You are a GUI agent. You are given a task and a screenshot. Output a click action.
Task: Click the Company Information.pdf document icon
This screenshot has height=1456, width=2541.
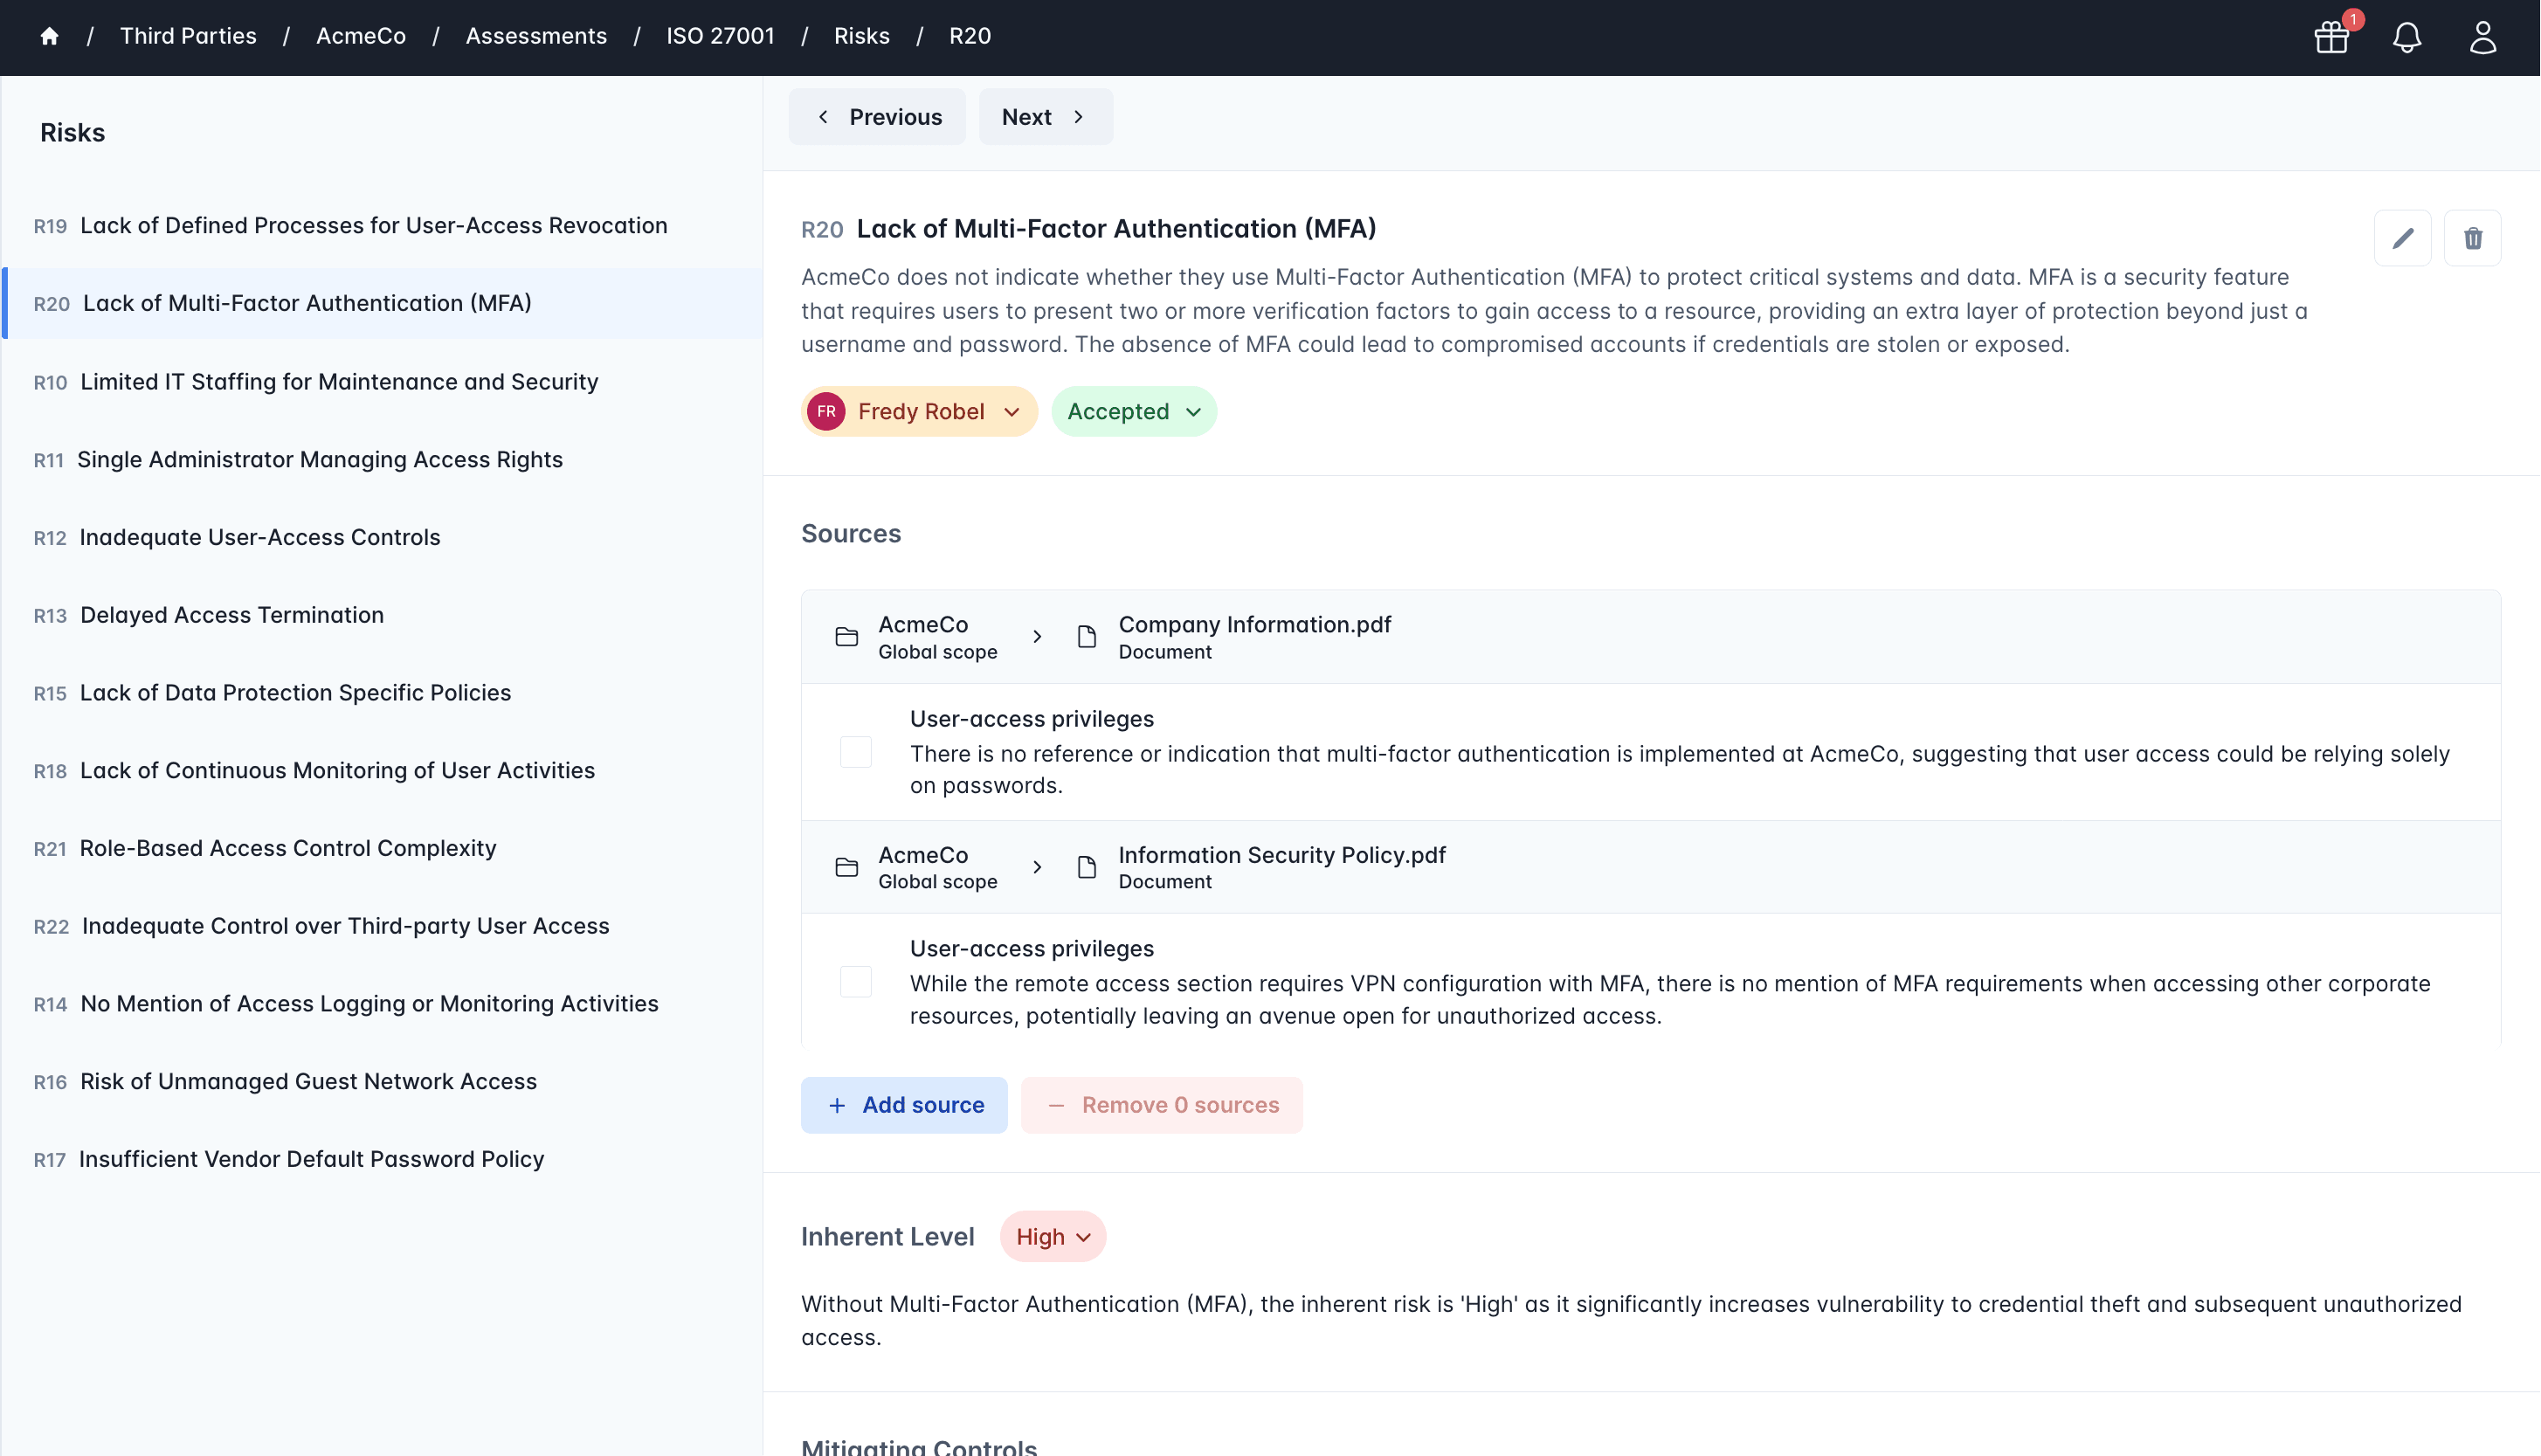[1087, 637]
